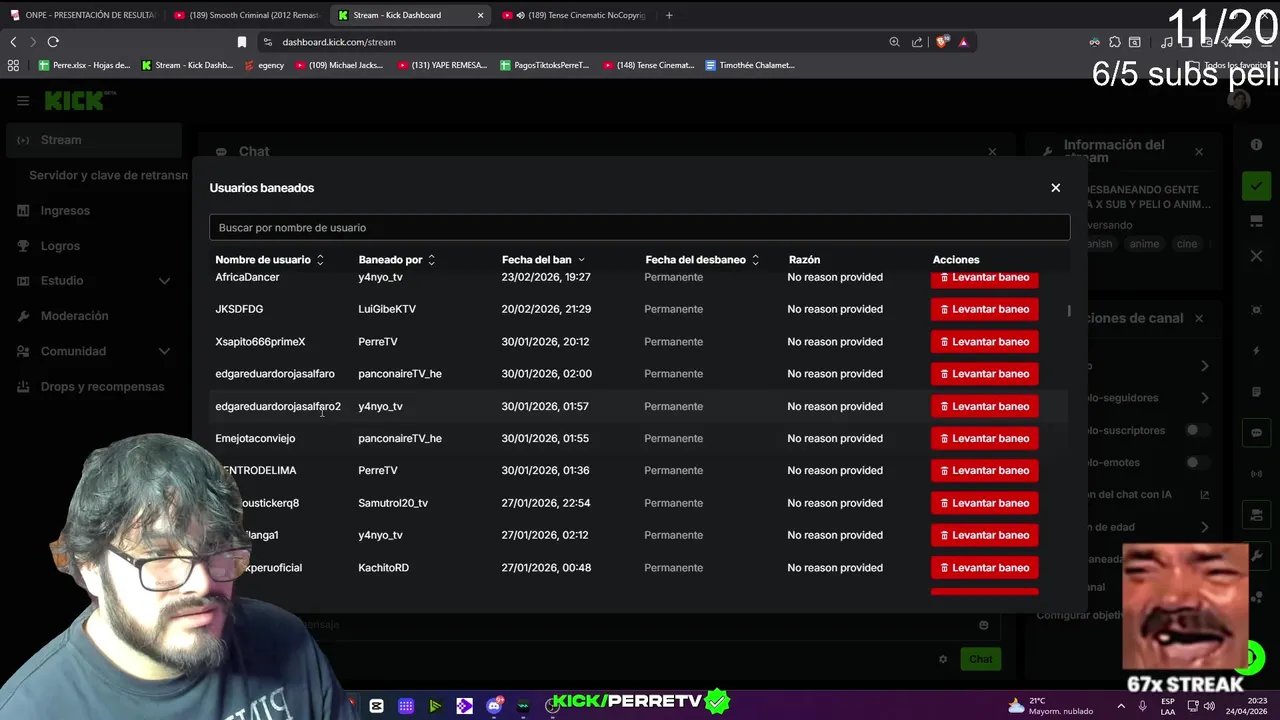Screen dimensions: 1280x720
Task: Click the green Chat send button
Action: [980, 659]
